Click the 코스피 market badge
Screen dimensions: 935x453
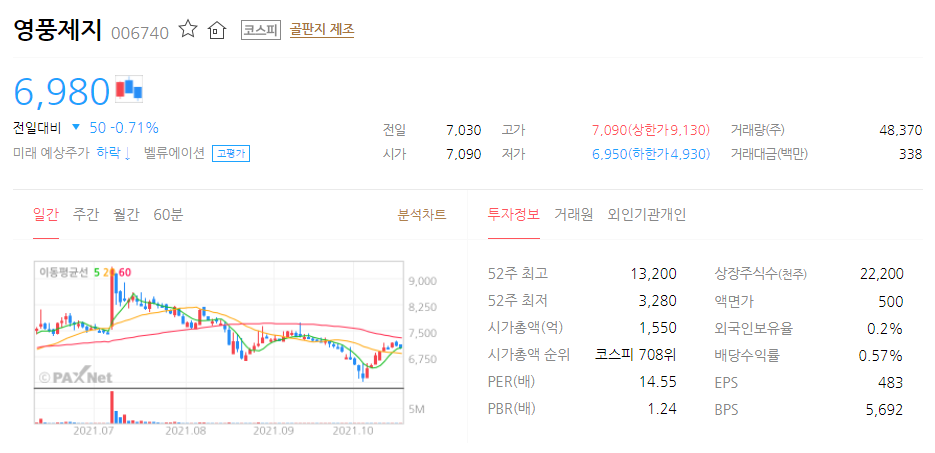pos(261,30)
